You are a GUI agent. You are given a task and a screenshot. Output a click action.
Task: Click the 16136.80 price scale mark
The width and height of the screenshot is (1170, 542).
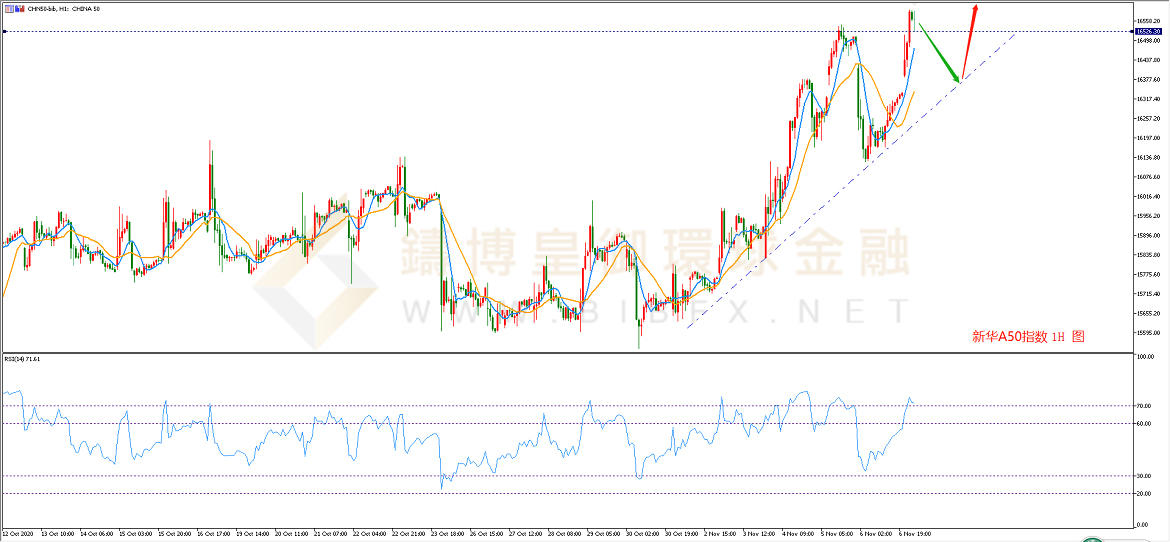coord(1148,158)
